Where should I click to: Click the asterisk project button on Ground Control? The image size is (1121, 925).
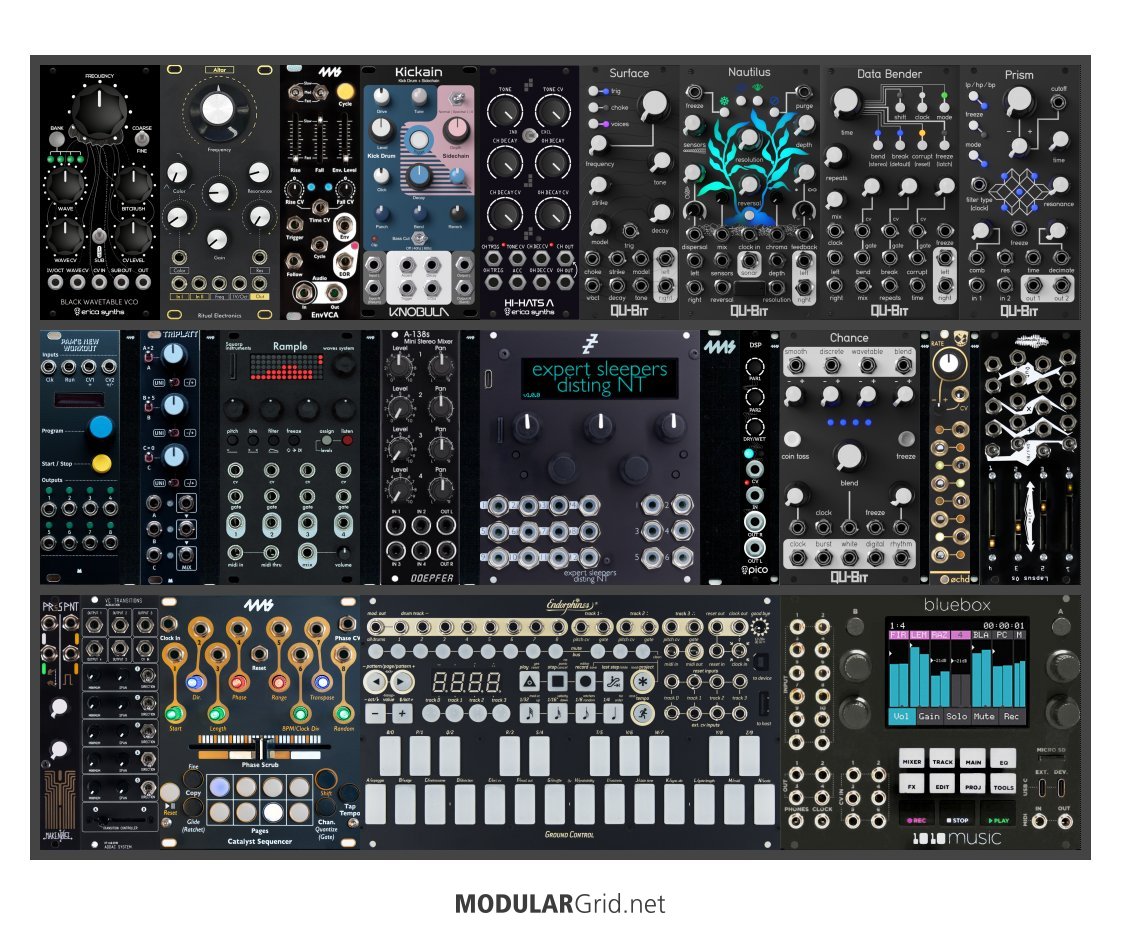[643, 681]
